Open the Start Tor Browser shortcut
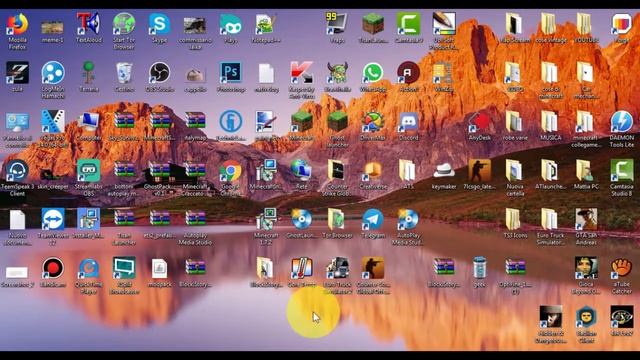Viewport: 640px width, 360px height. (124, 24)
